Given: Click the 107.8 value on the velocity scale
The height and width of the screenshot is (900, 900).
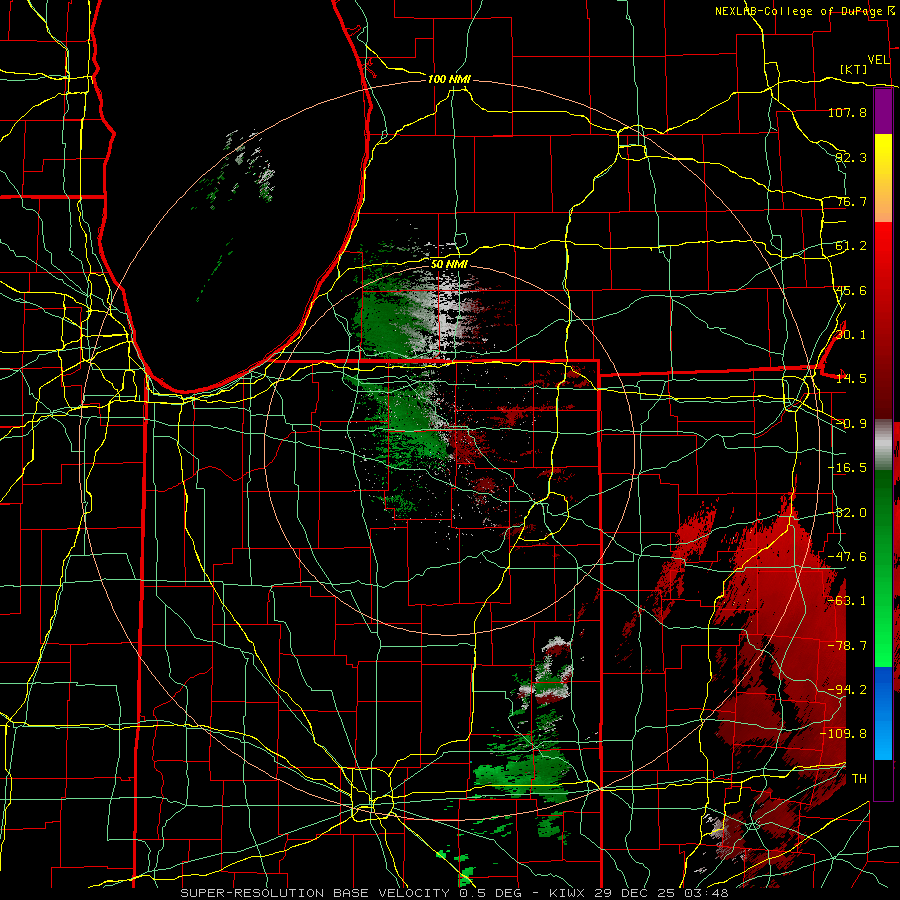Looking at the screenshot, I should [x=847, y=112].
